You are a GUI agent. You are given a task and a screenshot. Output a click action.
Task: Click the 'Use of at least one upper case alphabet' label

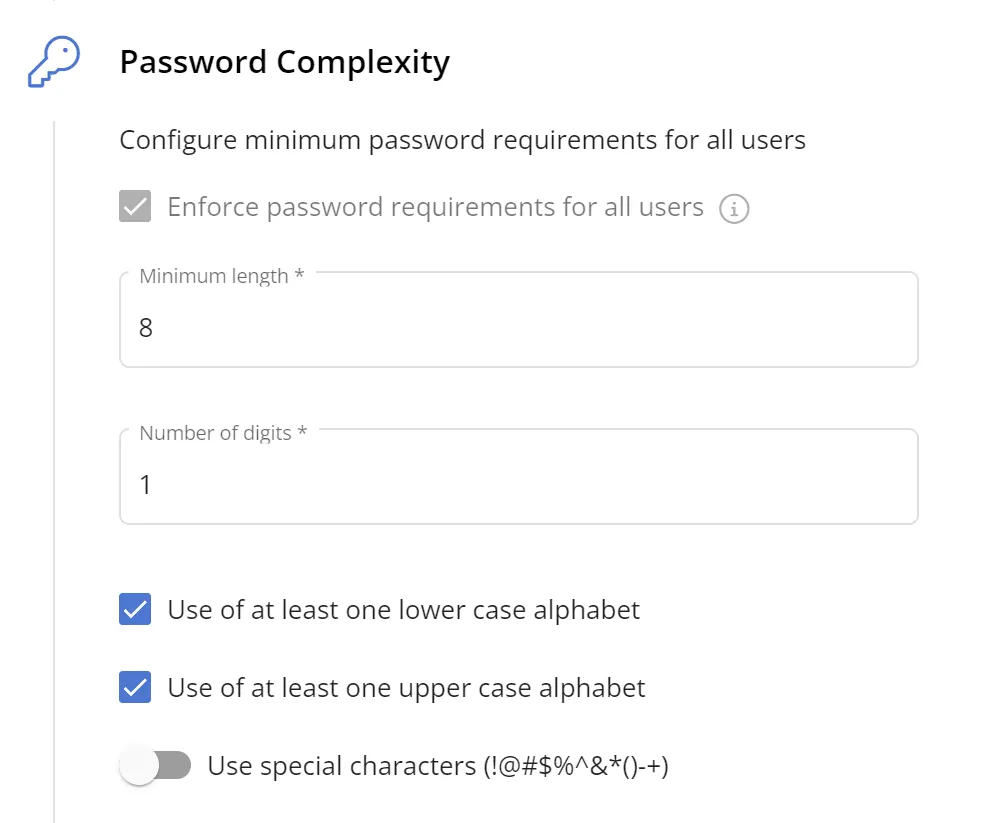point(406,688)
